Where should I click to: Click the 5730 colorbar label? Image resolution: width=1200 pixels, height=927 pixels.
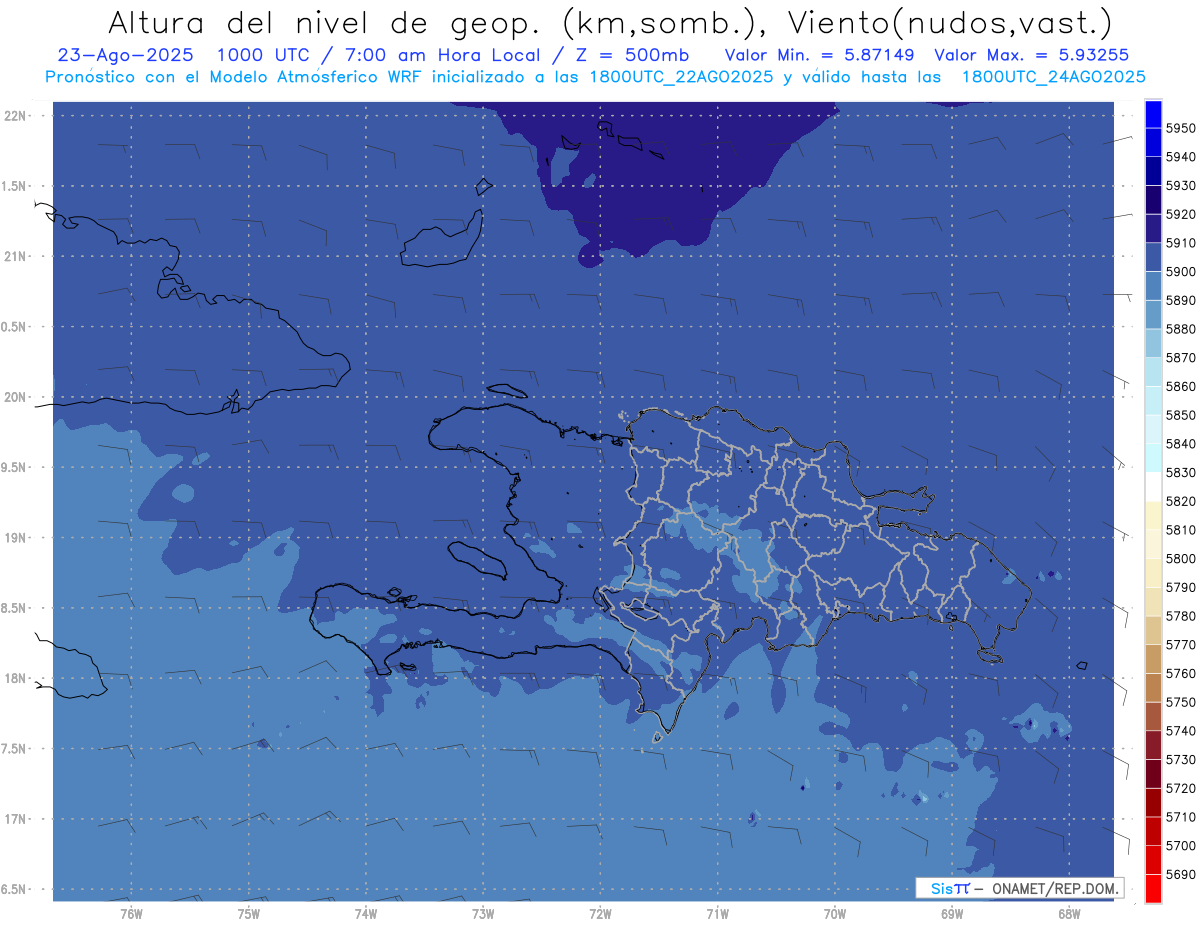pyautogui.click(x=1180, y=759)
